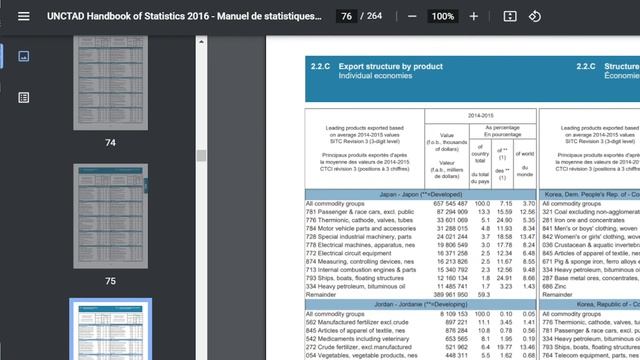The image size is (640, 360).
Task: Click the fit to page icon
Action: [510, 16]
